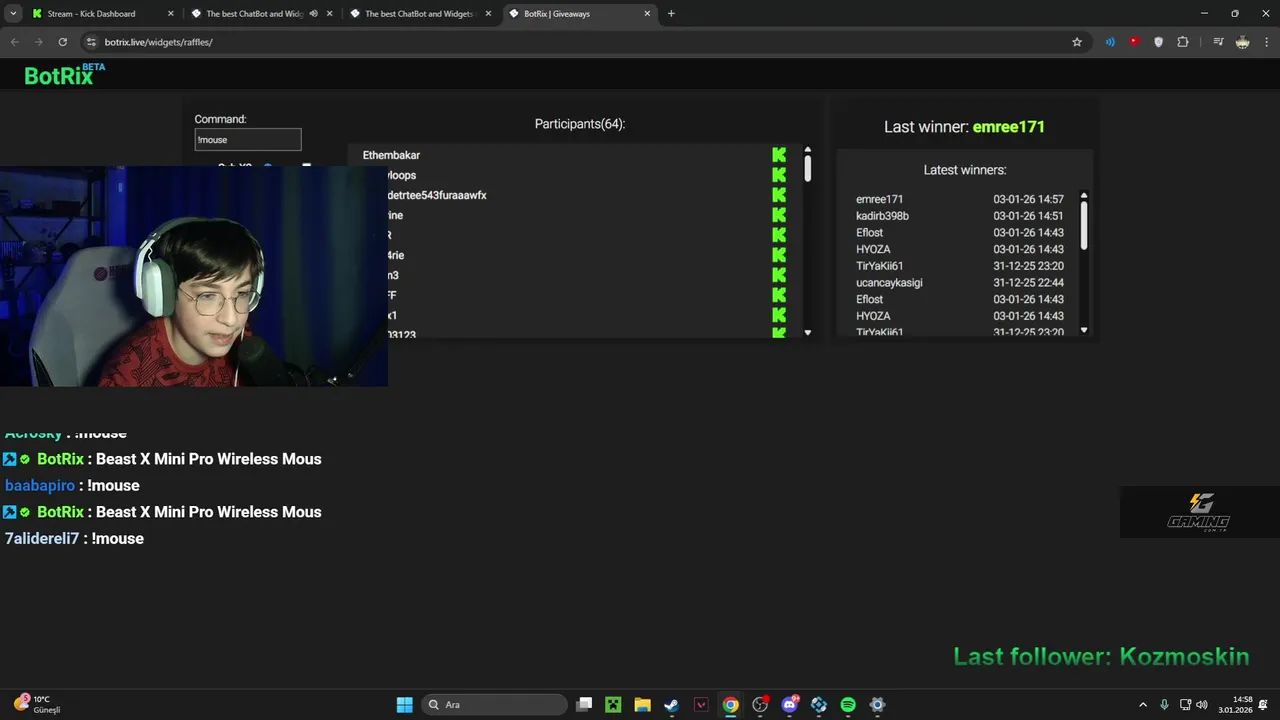Show hidden system tray icons
Screen dimensions: 1280x720
coord(1143,705)
